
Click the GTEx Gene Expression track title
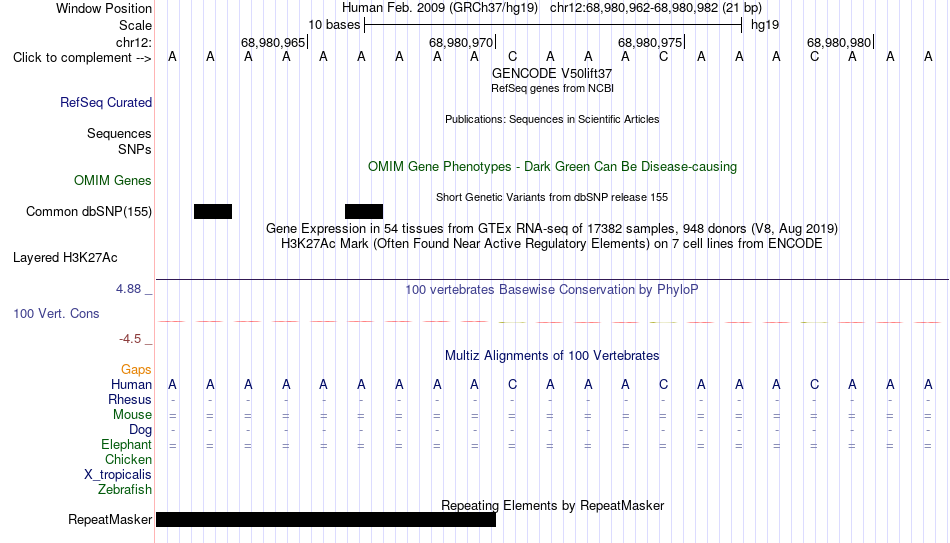(552, 228)
